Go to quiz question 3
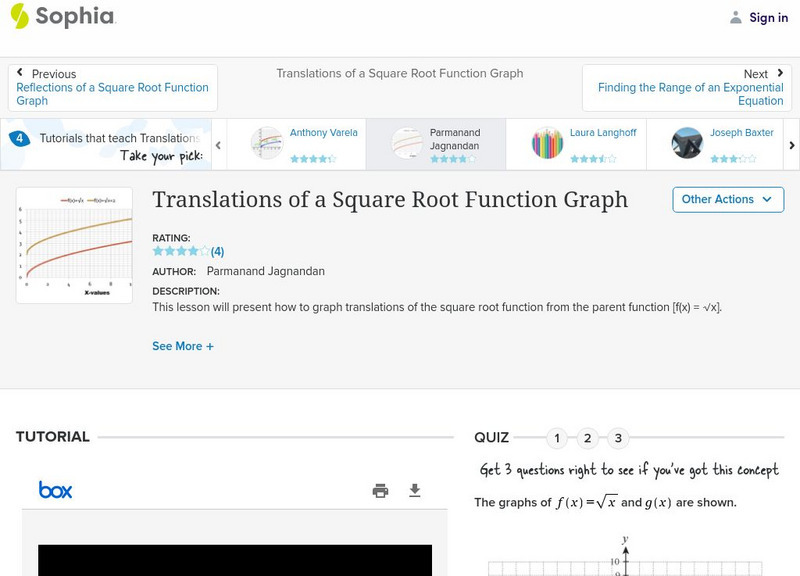 pos(618,438)
